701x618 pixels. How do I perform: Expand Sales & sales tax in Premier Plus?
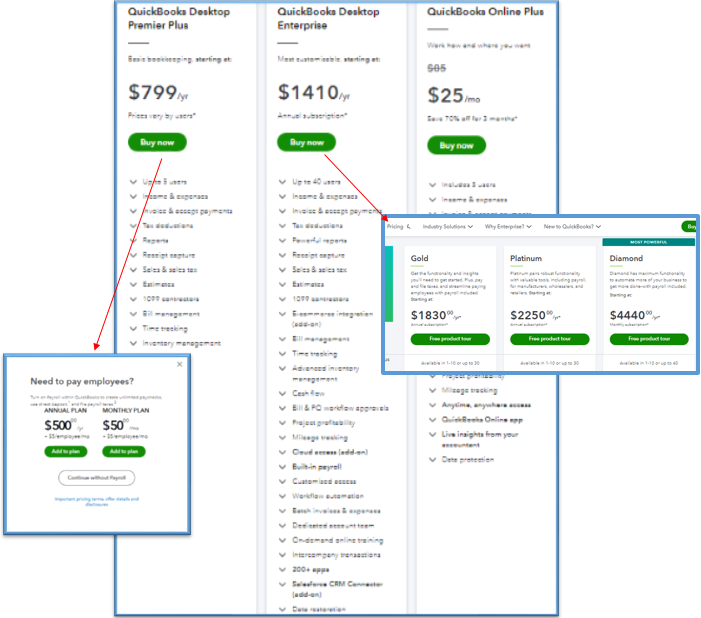[133, 270]
